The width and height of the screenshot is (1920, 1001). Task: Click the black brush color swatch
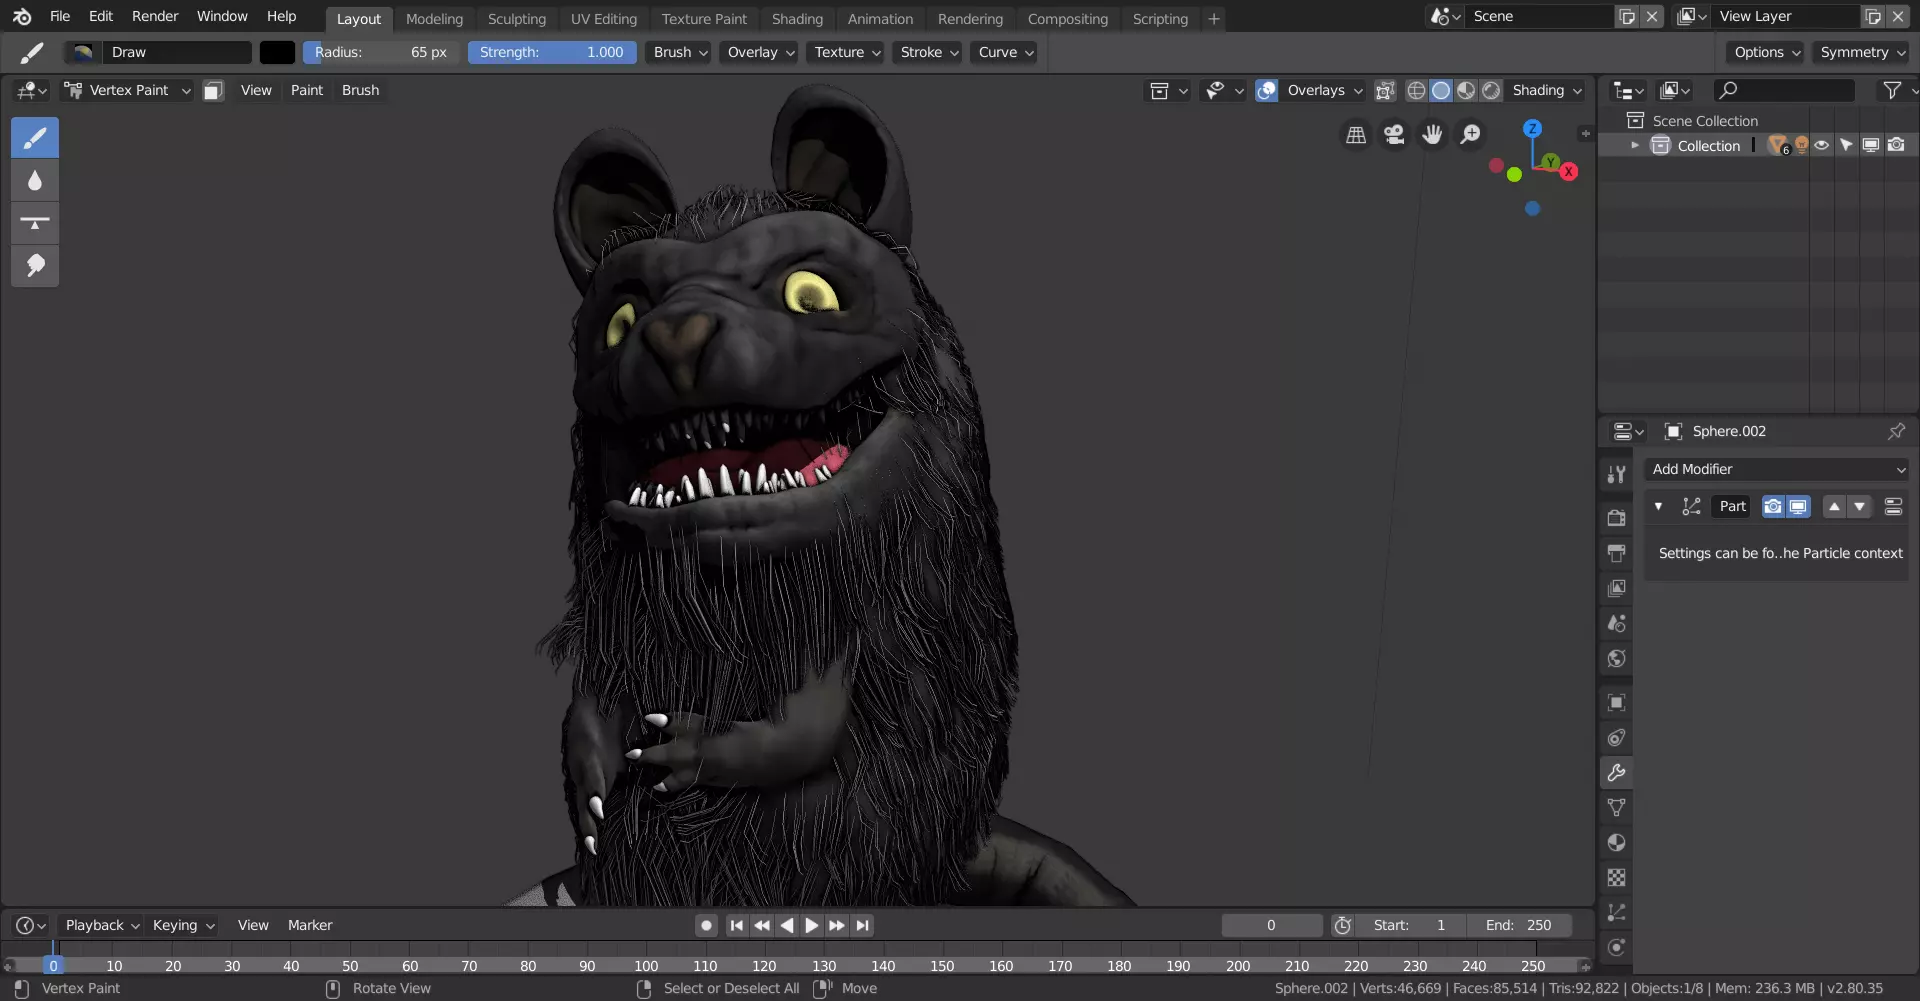[277, 52]
